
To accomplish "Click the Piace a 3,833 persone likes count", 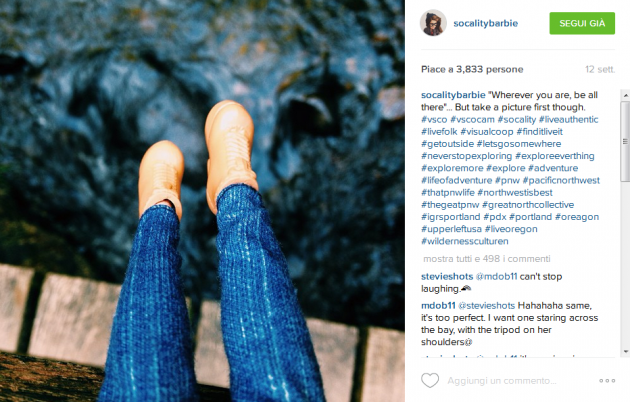I will [472, 69].
